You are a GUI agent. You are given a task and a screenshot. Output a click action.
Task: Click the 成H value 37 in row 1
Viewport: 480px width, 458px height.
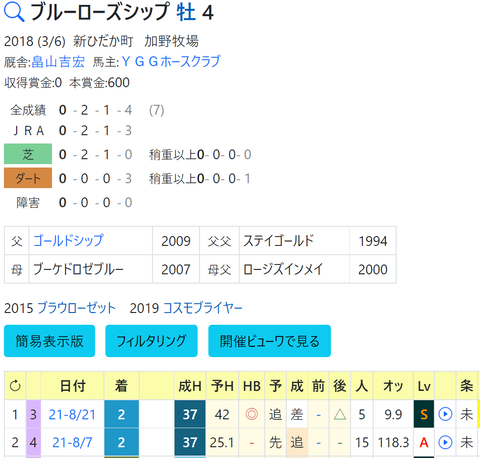click(x=190, y=414)
